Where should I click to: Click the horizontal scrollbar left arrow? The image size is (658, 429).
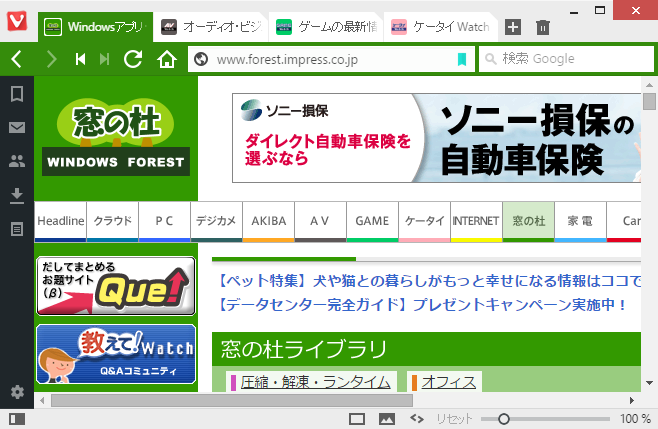tap(42, 400)
